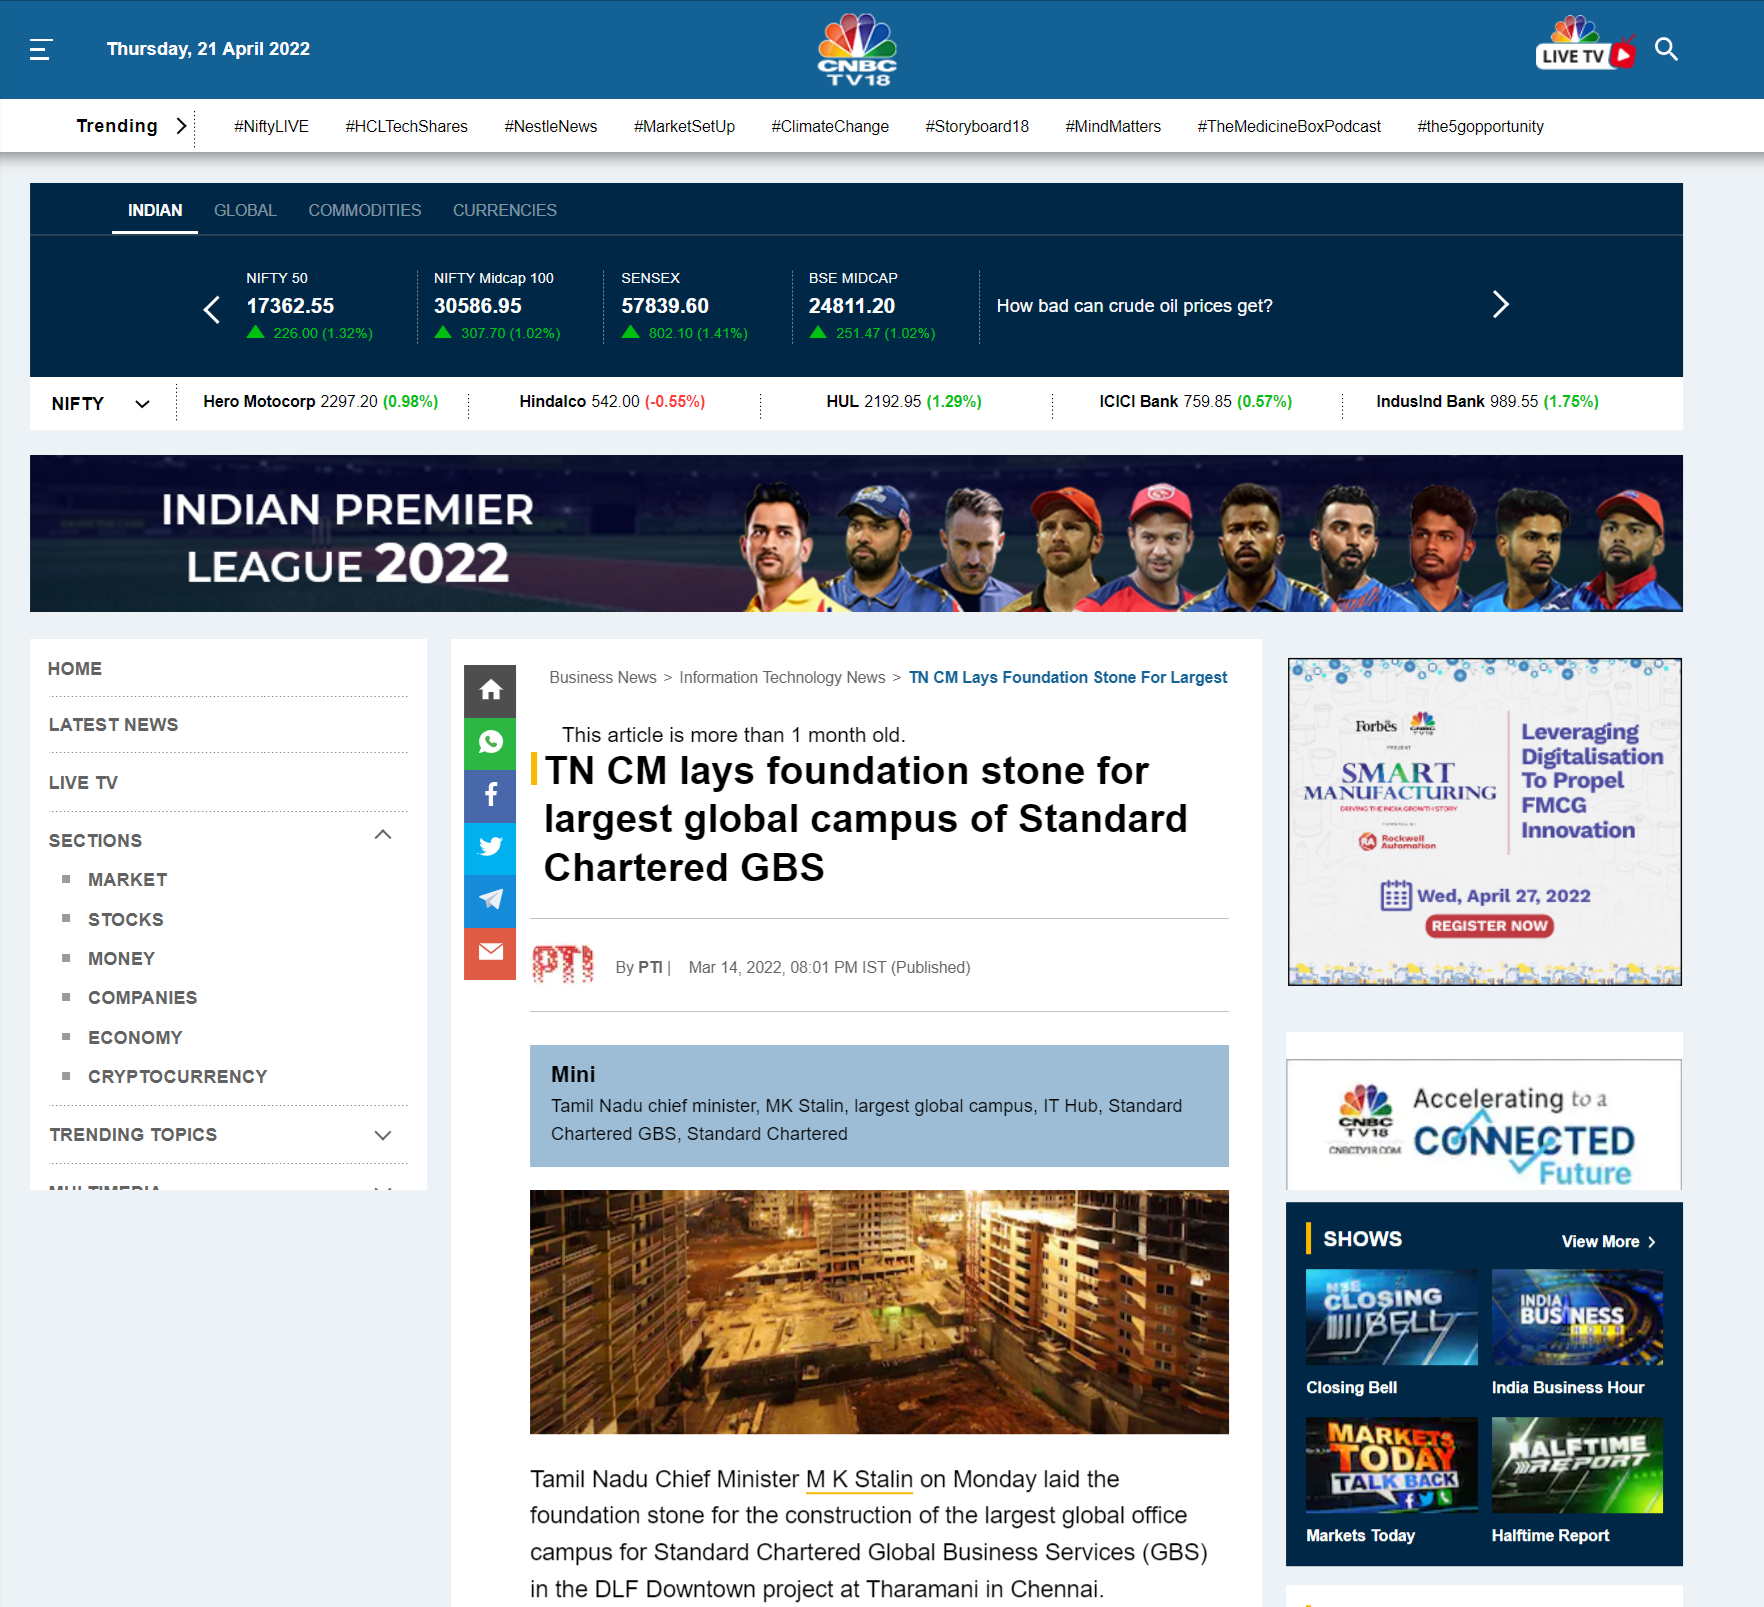Click the IndusInd Bank stock ticker
Screen dimensions: 1764x1607
pyautogui.click(x=1487, y=402)
